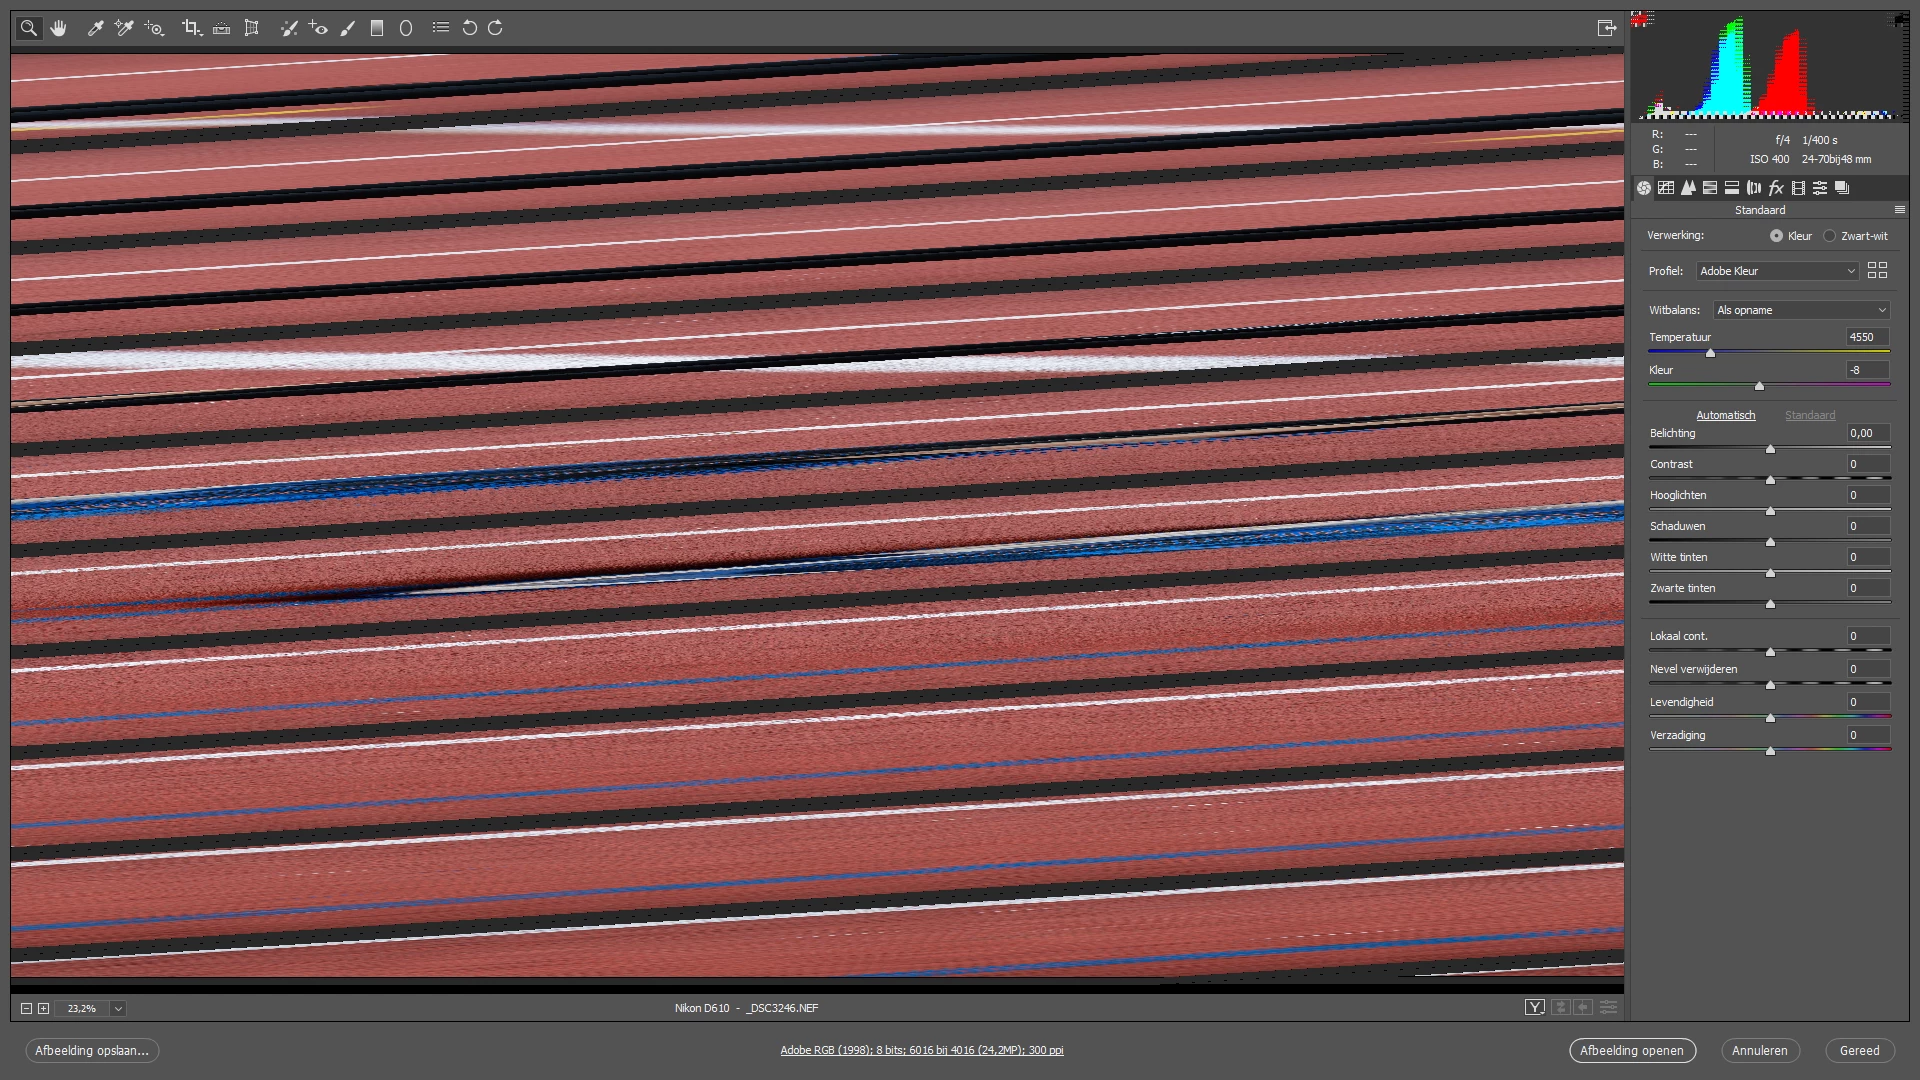Viewport: 1920px width, 1080px height.
Task: Select the Hand tool
Action: 59,28
